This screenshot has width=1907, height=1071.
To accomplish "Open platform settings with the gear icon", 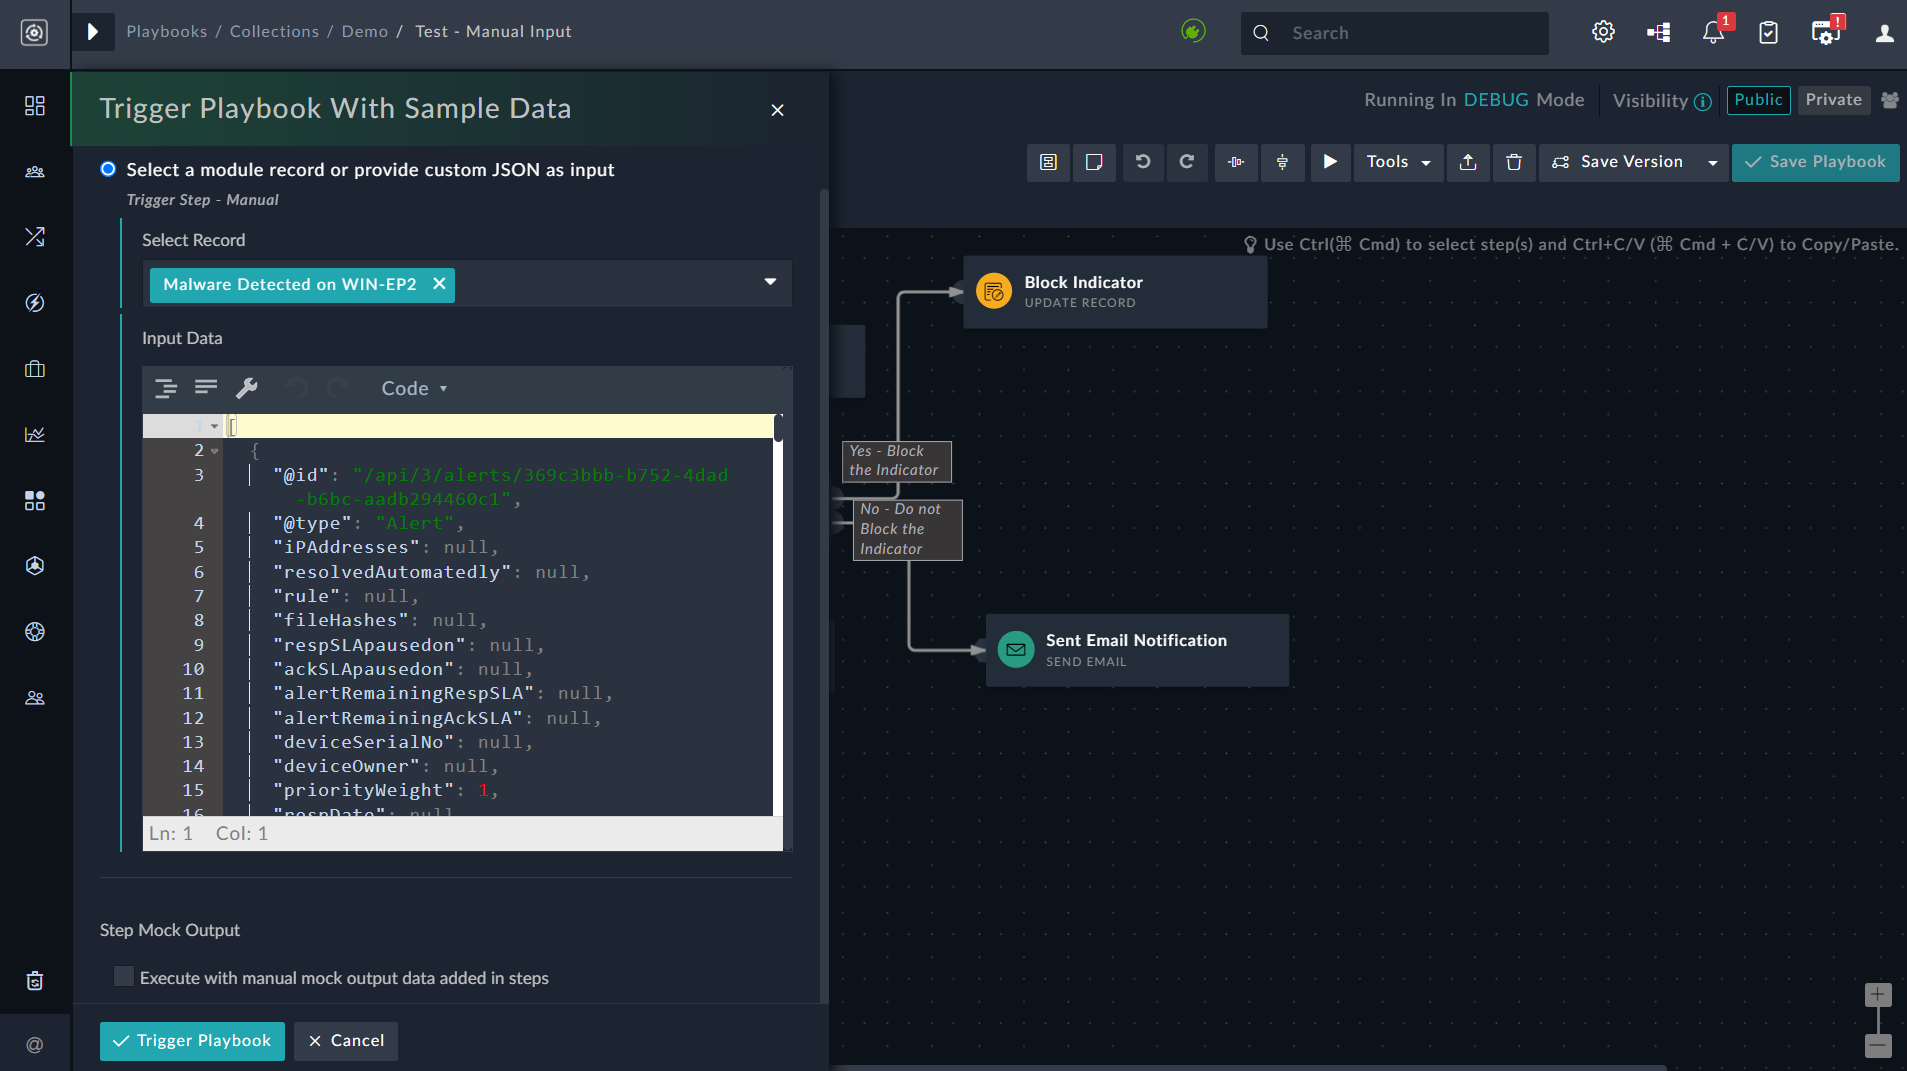I will (1604, 31).
